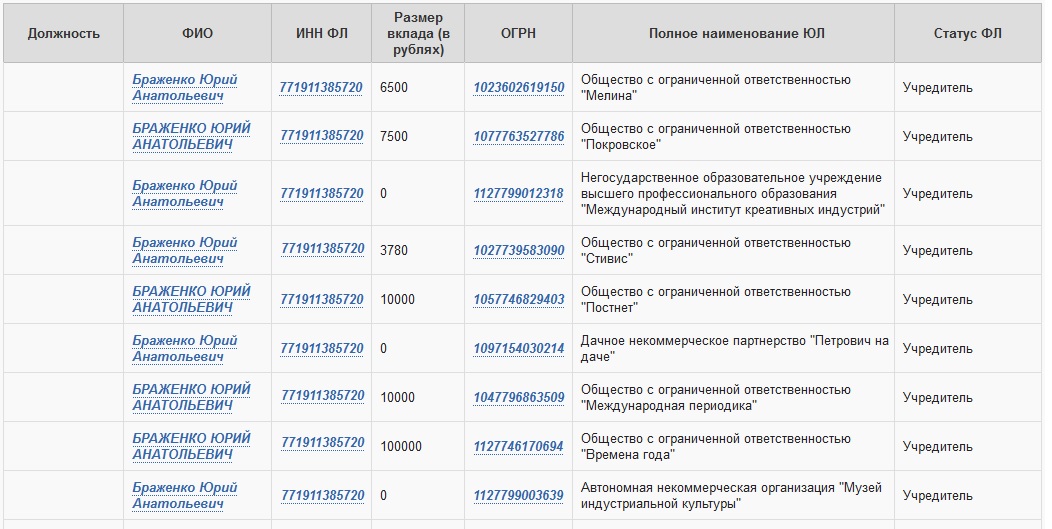Click founder name link in the "Стивис" row
This screenshot has height=529, width=1052.
(x=184, y=251)
